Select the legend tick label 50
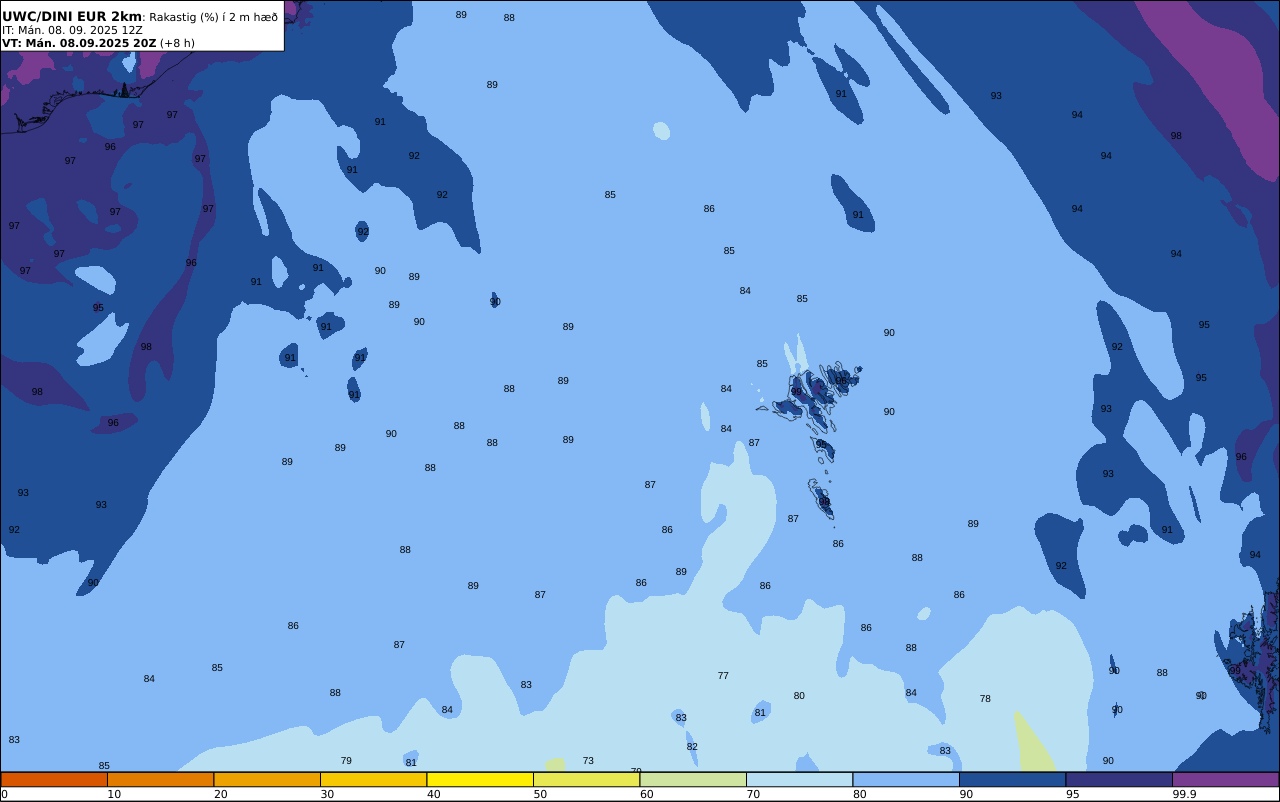 click(x=540, y=794)
